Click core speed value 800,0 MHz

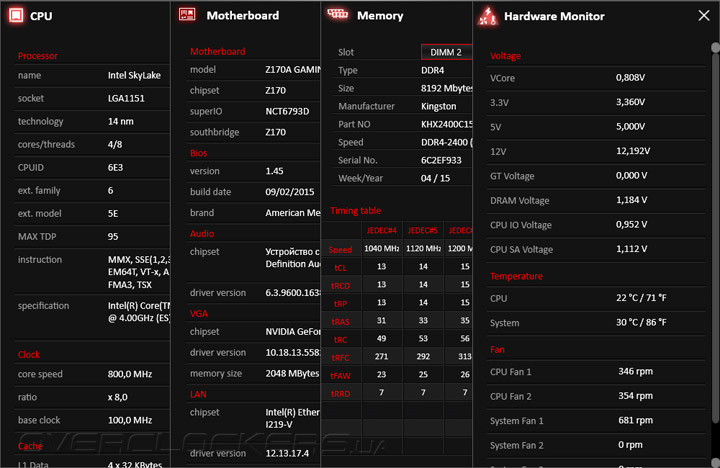130,374
